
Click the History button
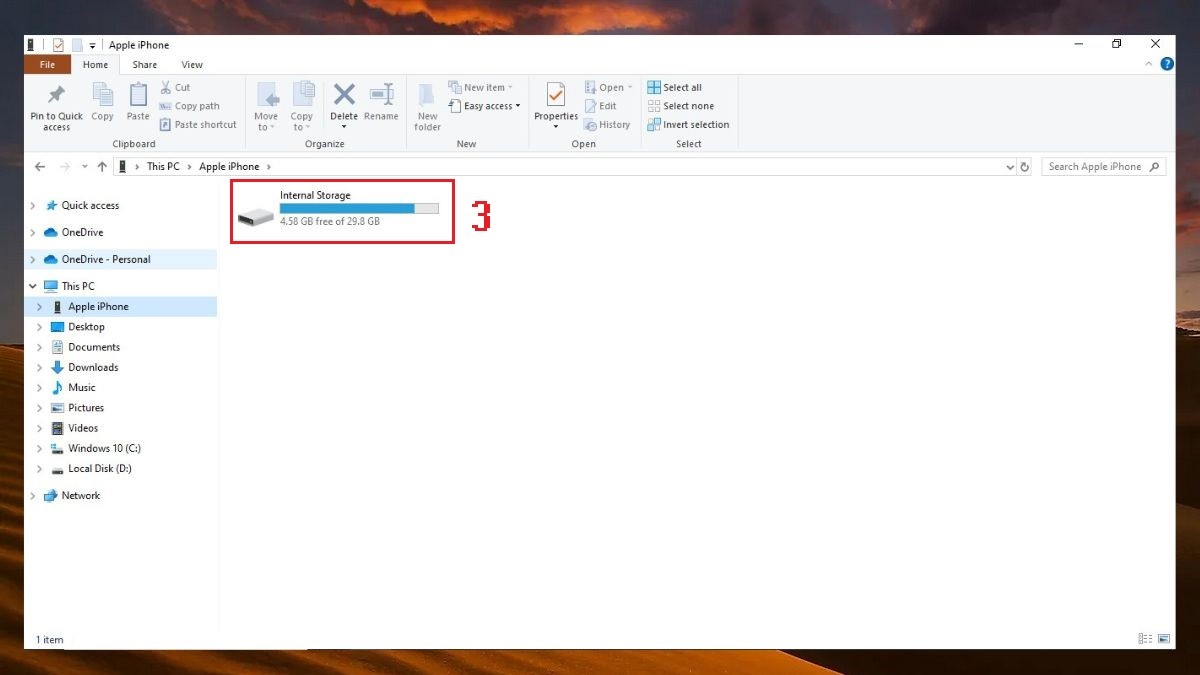point(607,125)
